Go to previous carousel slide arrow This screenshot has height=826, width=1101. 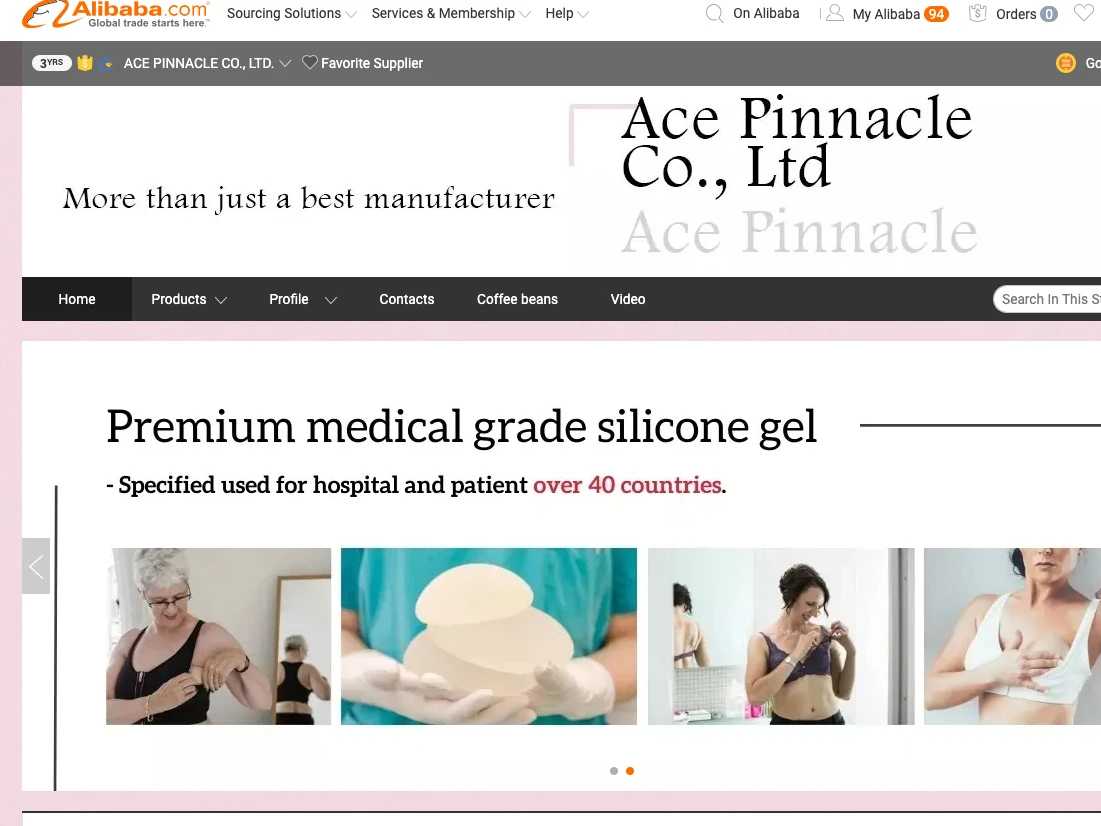point(36,566)
